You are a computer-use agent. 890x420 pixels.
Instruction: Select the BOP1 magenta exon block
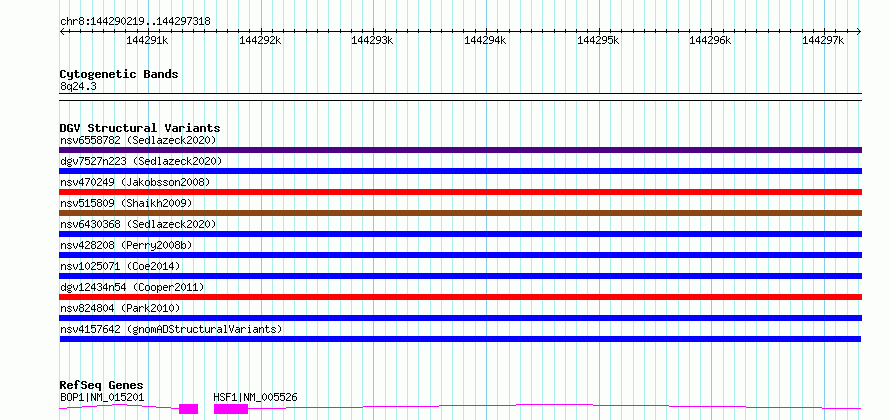pyautogui.click(x=188, y=409)
